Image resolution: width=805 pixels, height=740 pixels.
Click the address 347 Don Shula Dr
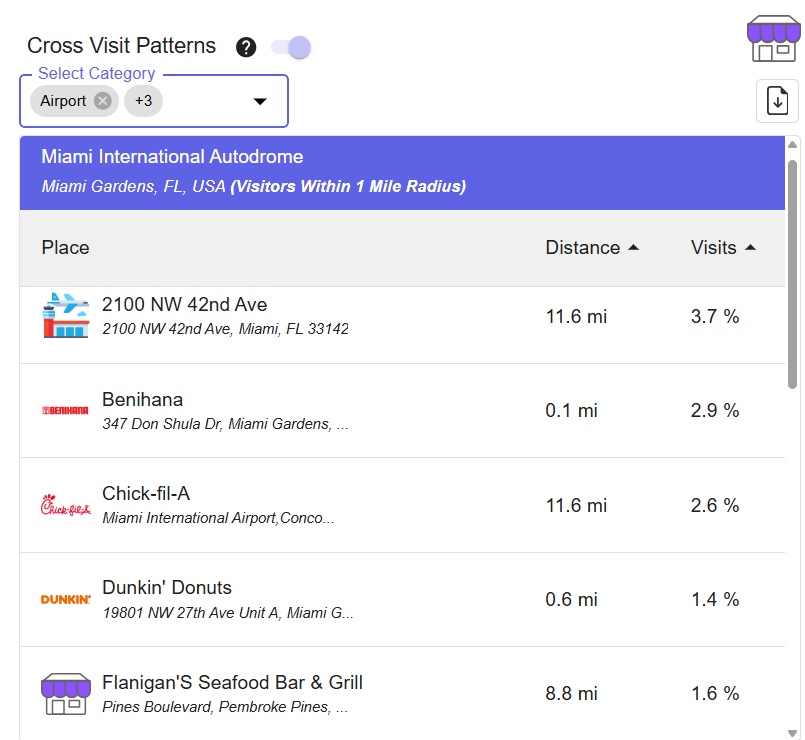coord(225,424)
